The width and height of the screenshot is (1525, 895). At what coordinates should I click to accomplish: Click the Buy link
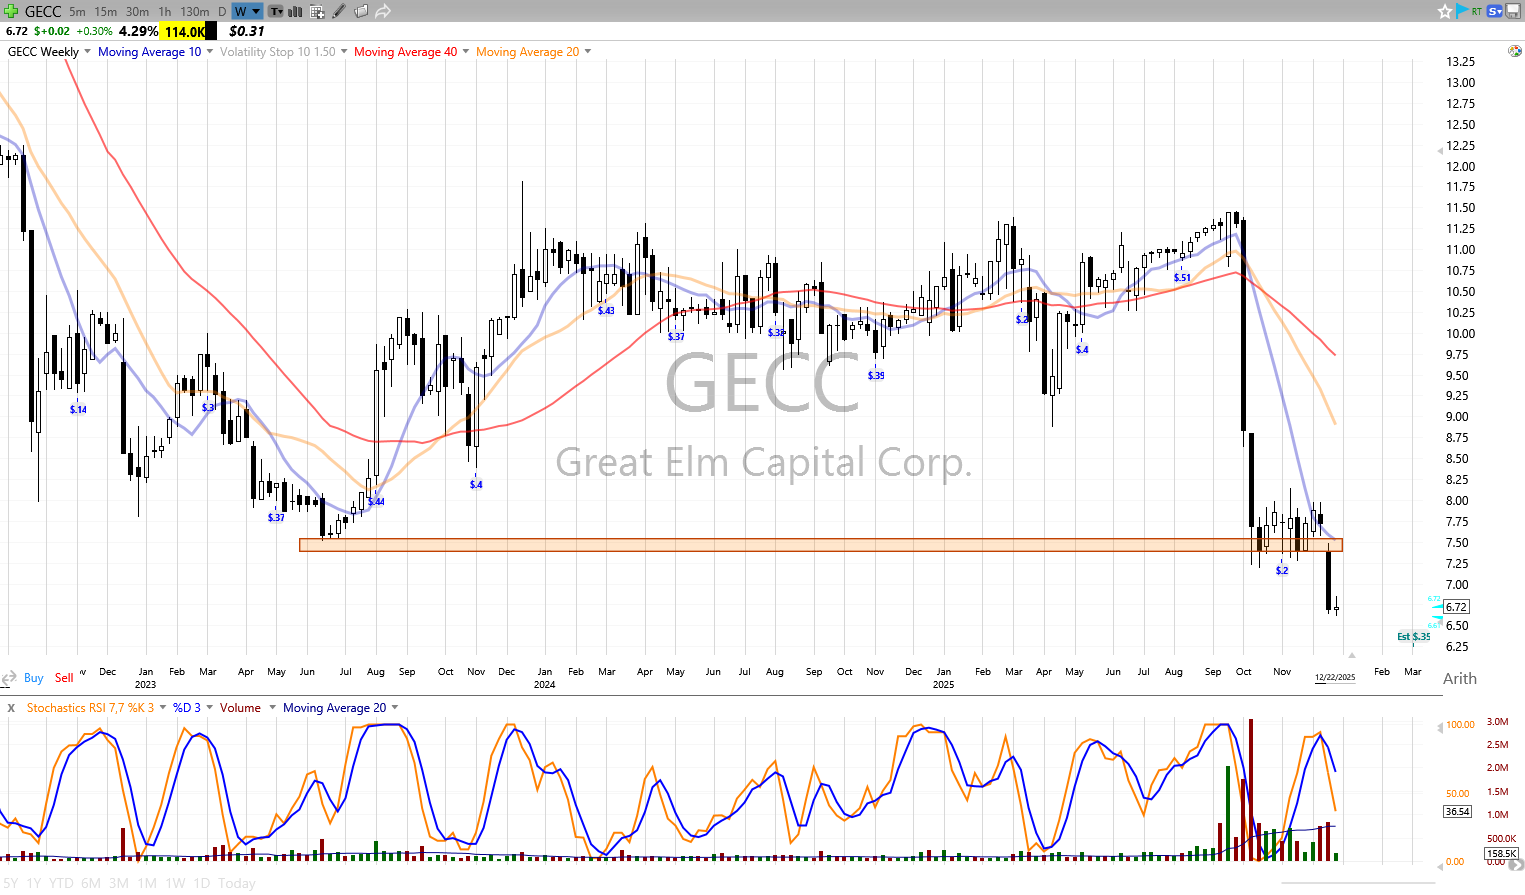[x=33, y=678]
